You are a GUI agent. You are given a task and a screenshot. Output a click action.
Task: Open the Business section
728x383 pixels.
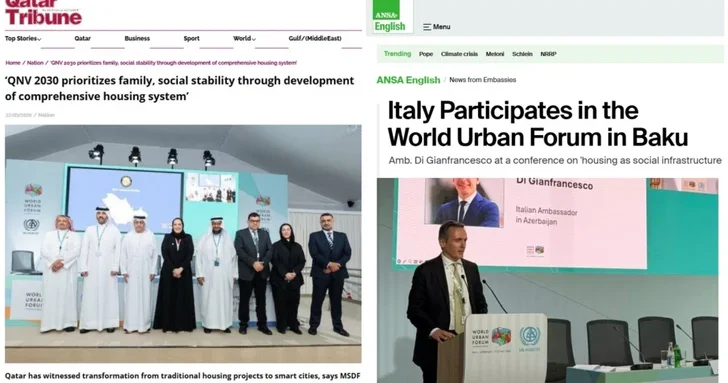pyautogui.click(x=137, y=39)
